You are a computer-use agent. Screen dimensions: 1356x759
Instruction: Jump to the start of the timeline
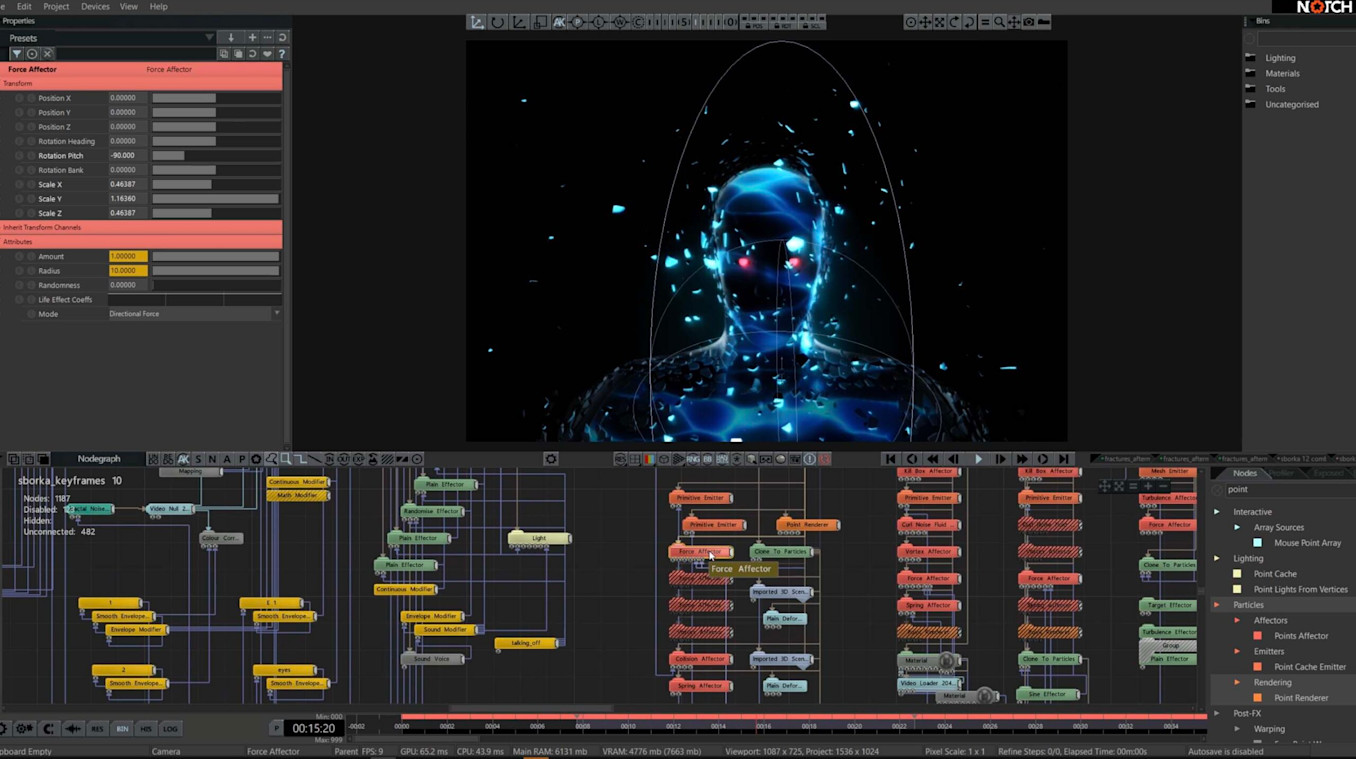click(x=890, y=459)
